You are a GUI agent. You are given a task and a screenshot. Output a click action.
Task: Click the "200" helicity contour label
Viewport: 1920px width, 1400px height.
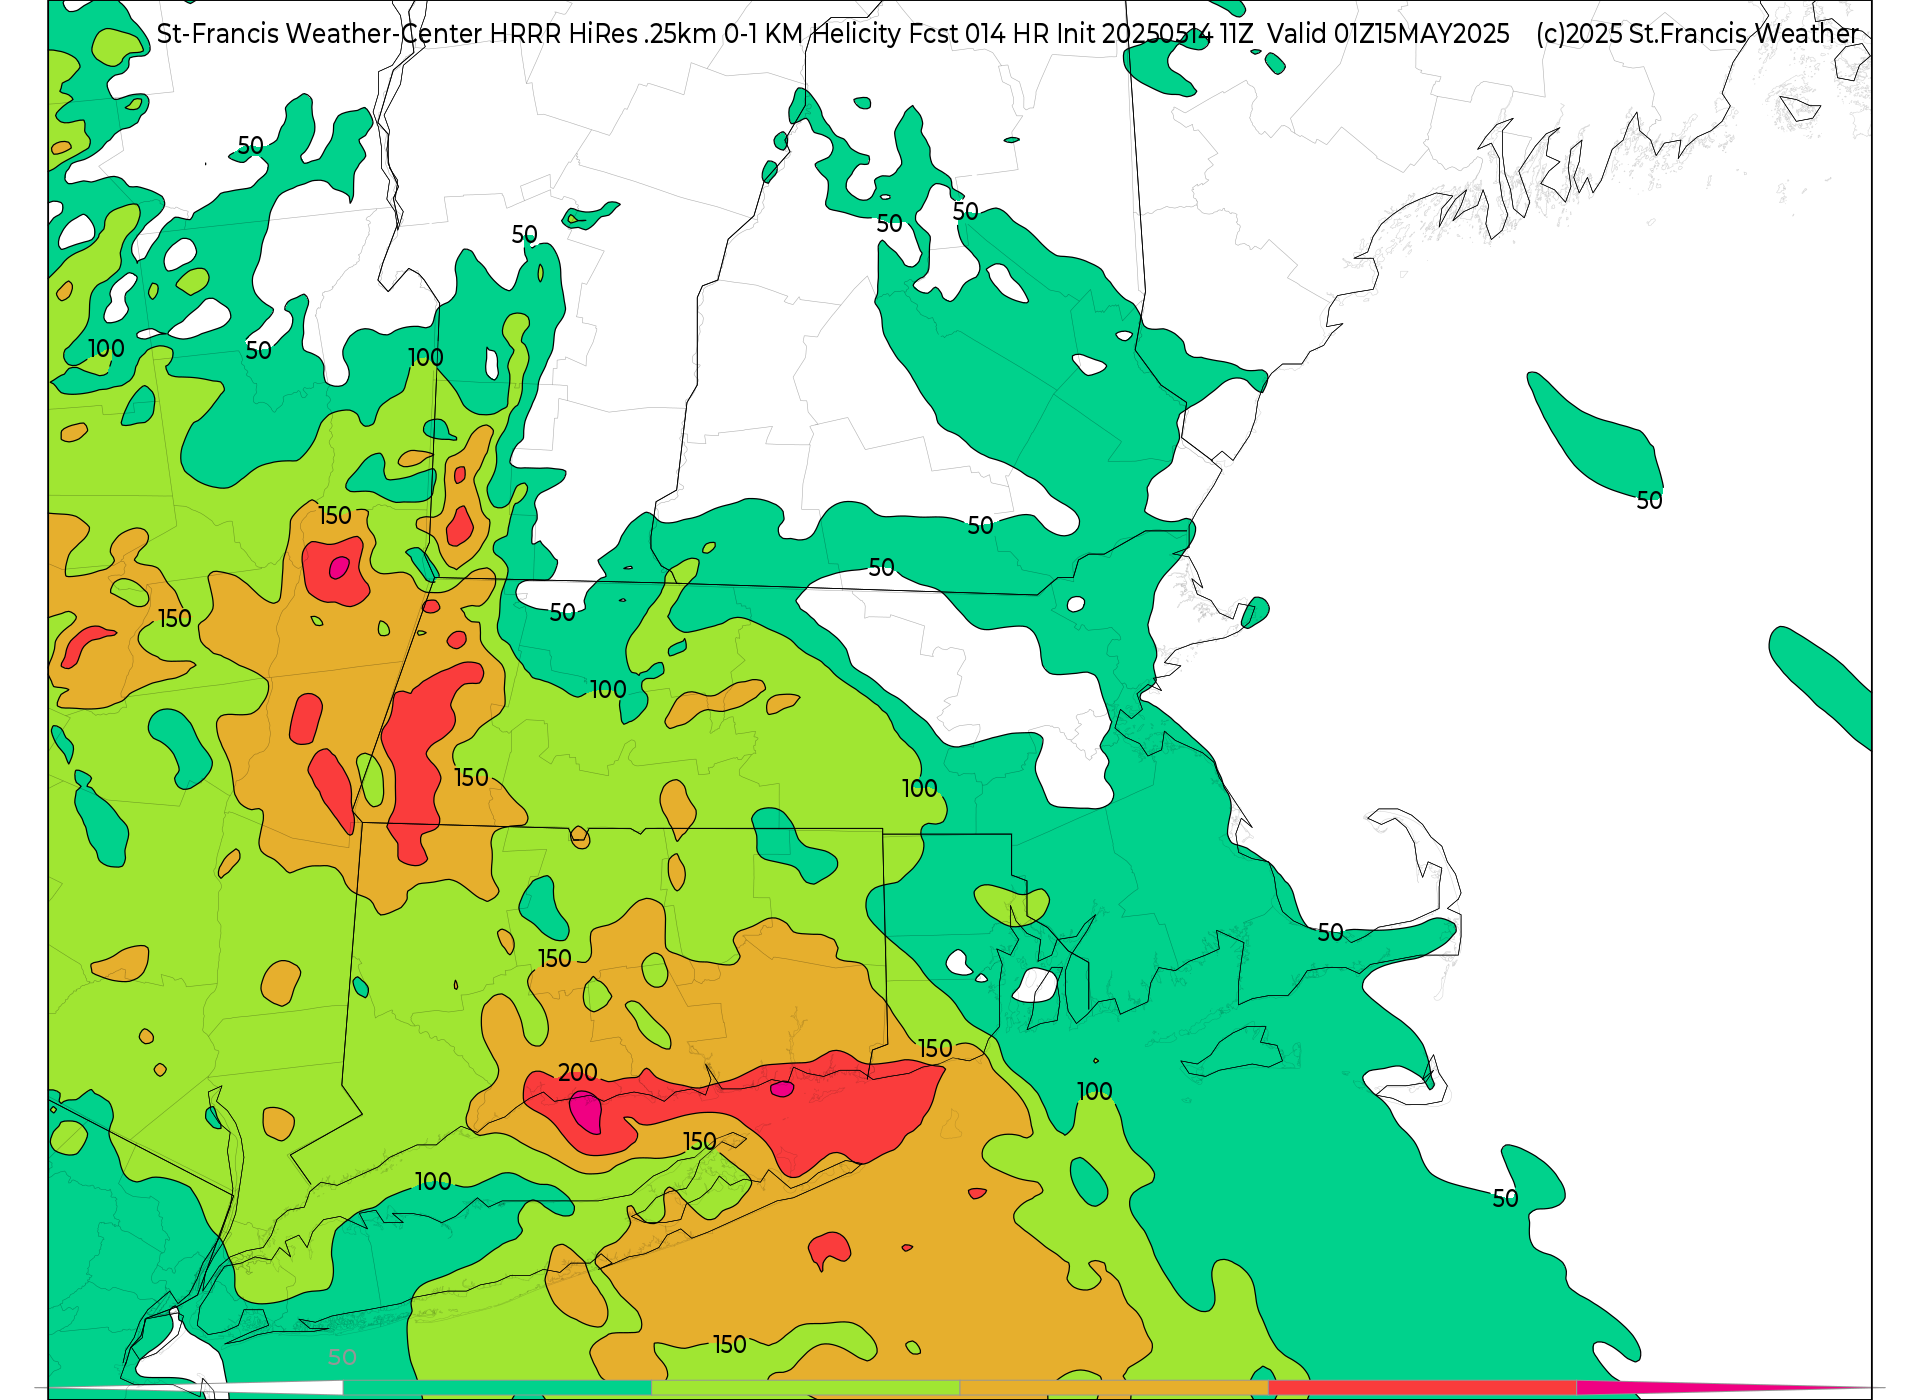coord(577,1073)
